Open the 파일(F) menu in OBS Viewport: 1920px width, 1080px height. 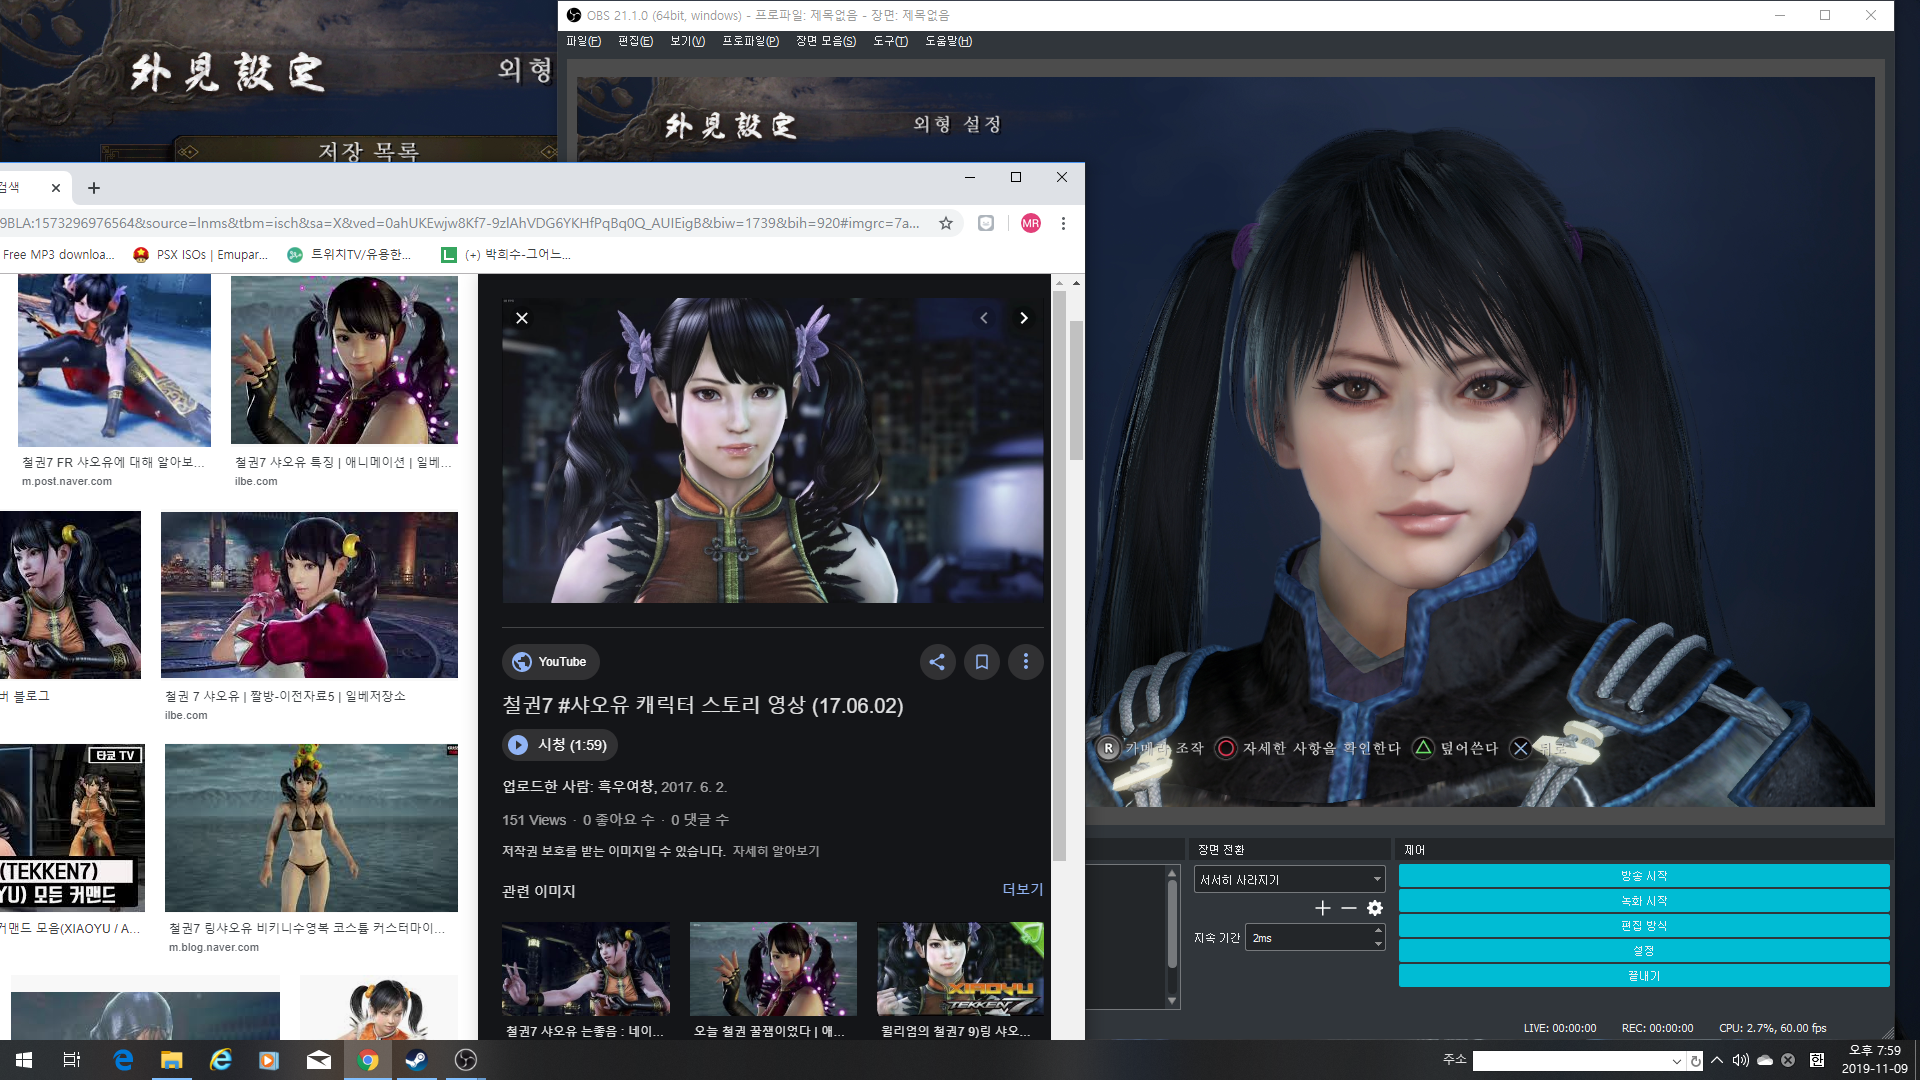pos(583,41)
